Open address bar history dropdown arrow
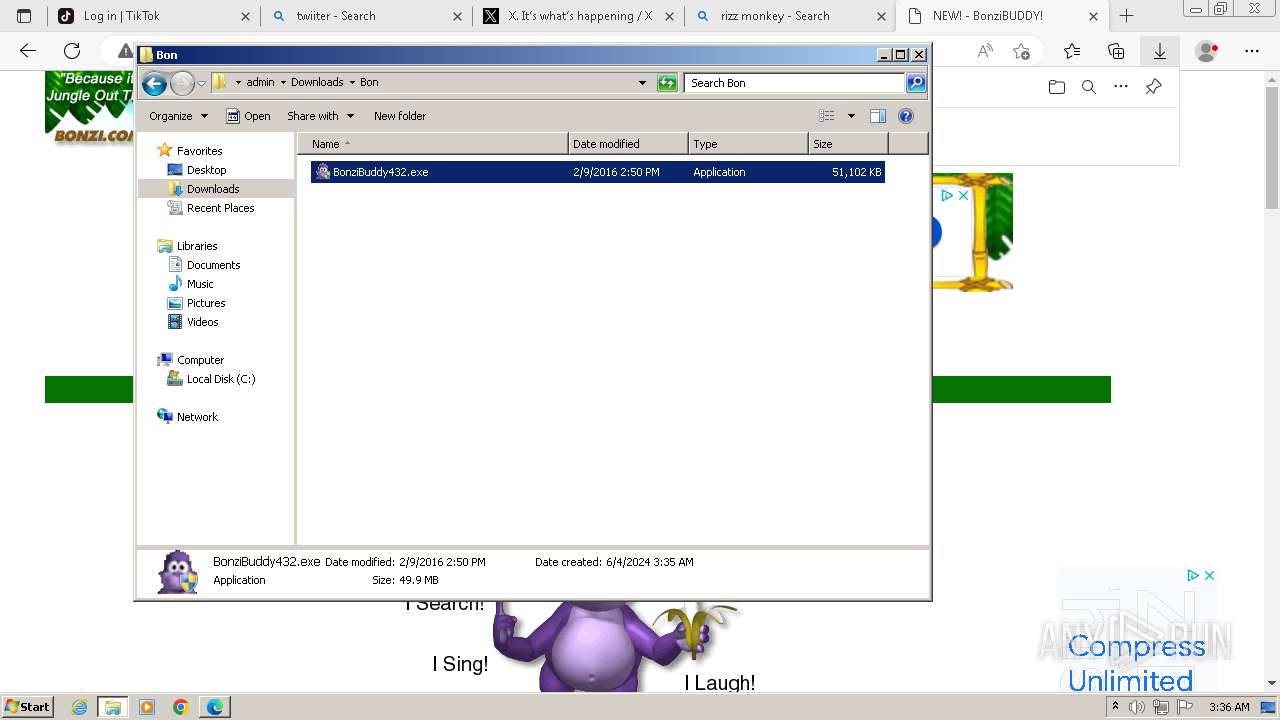 [642, 83]
